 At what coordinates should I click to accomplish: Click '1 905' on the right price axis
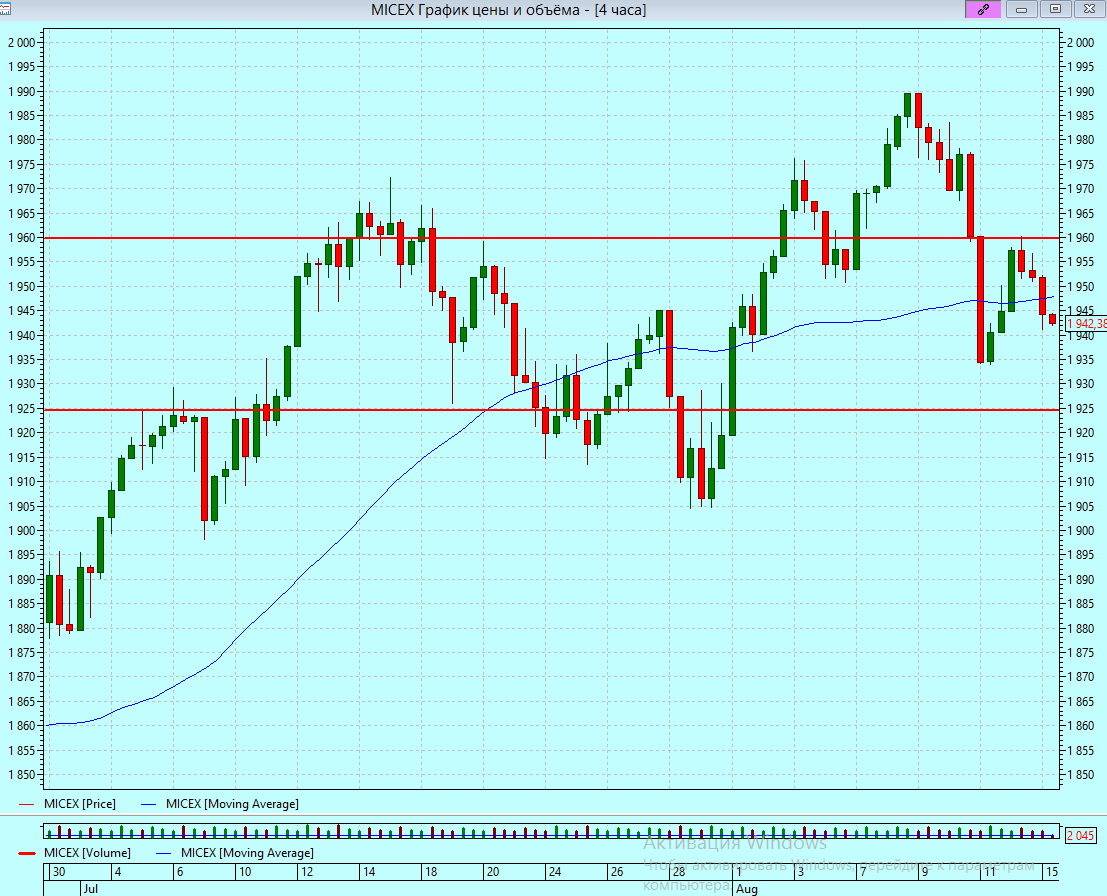(1080, 506)
